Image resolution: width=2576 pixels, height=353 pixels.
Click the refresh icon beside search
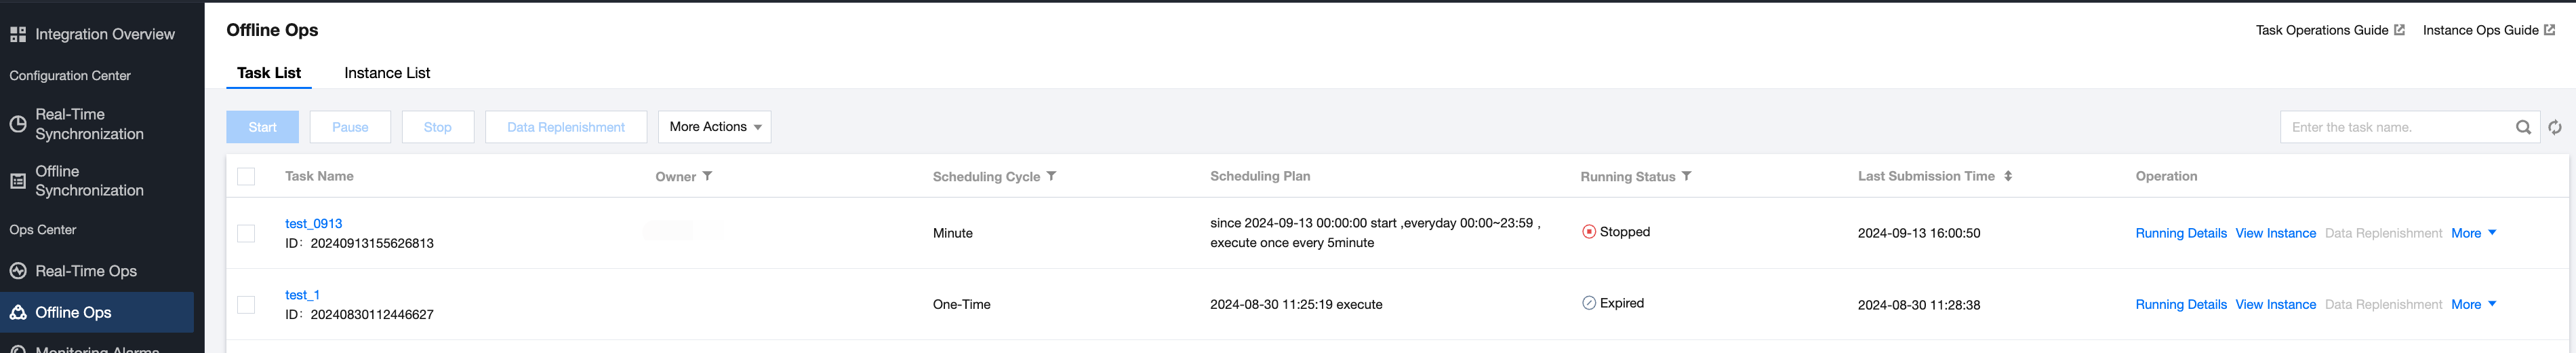[2554, 127]
